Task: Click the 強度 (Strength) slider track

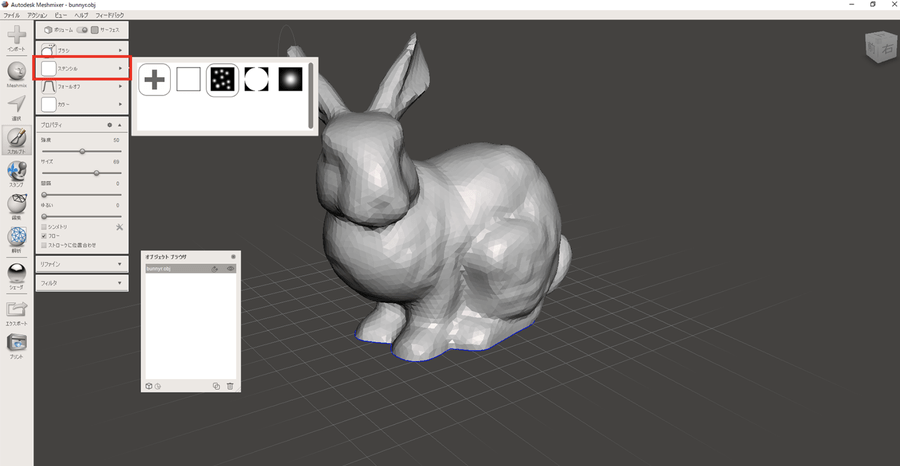Action: (80, 151)
